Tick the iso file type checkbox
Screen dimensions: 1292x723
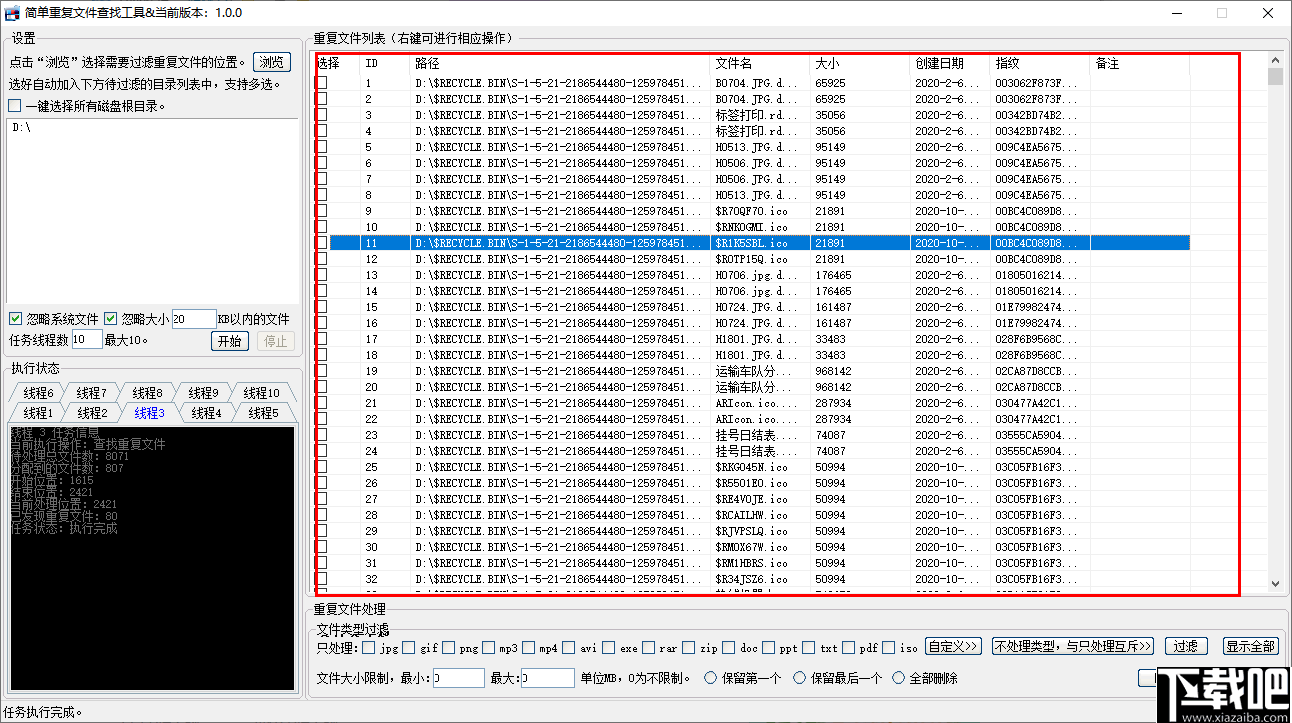point(889,648)
